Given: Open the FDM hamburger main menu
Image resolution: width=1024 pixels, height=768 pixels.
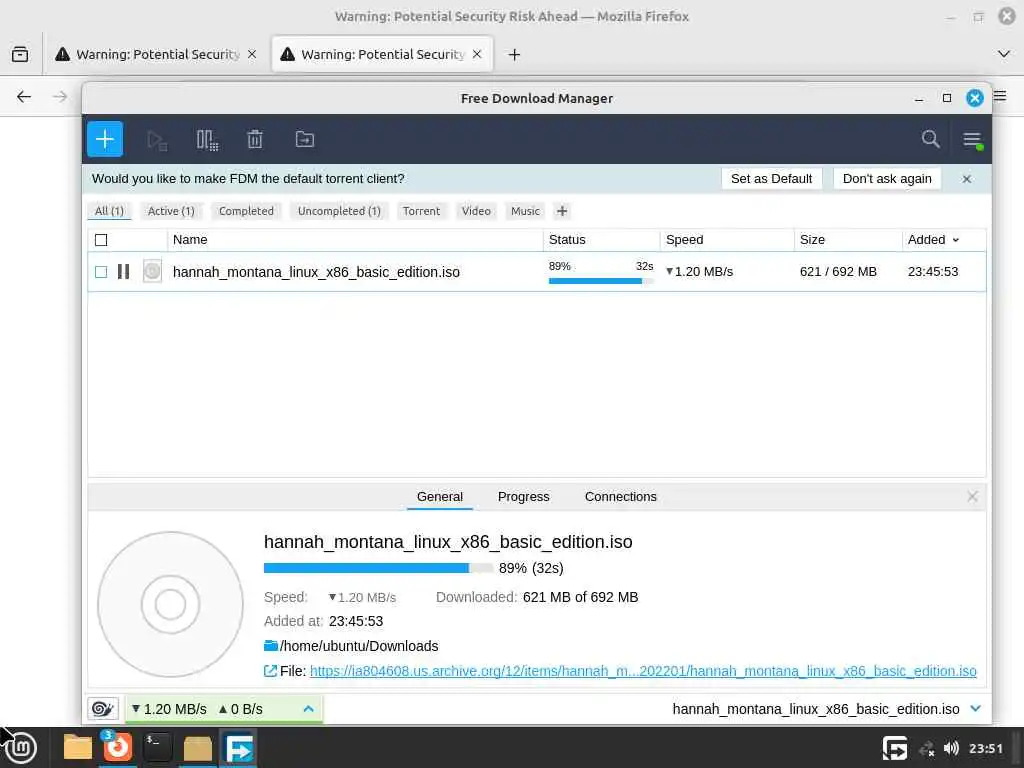Looking at the screenshot, I should pos(972,140).
